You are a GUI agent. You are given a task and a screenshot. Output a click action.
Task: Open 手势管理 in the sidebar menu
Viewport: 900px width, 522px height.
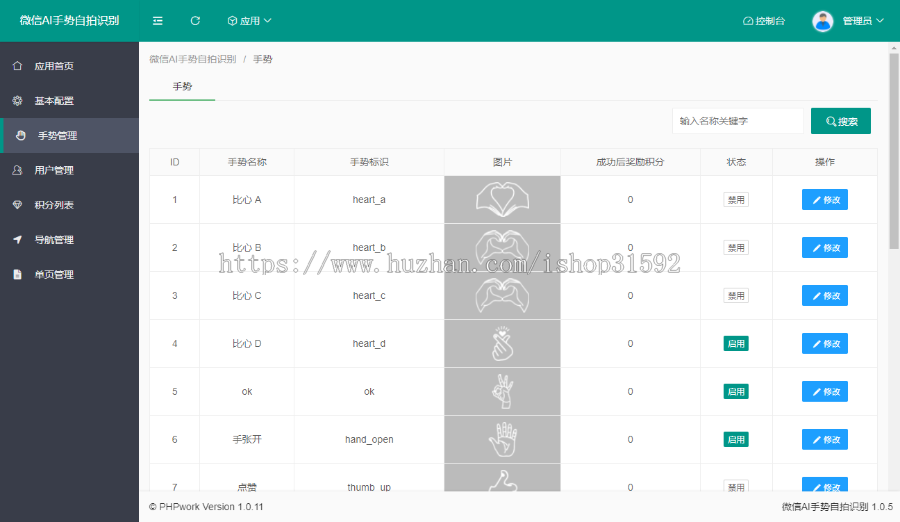[69, 136]
